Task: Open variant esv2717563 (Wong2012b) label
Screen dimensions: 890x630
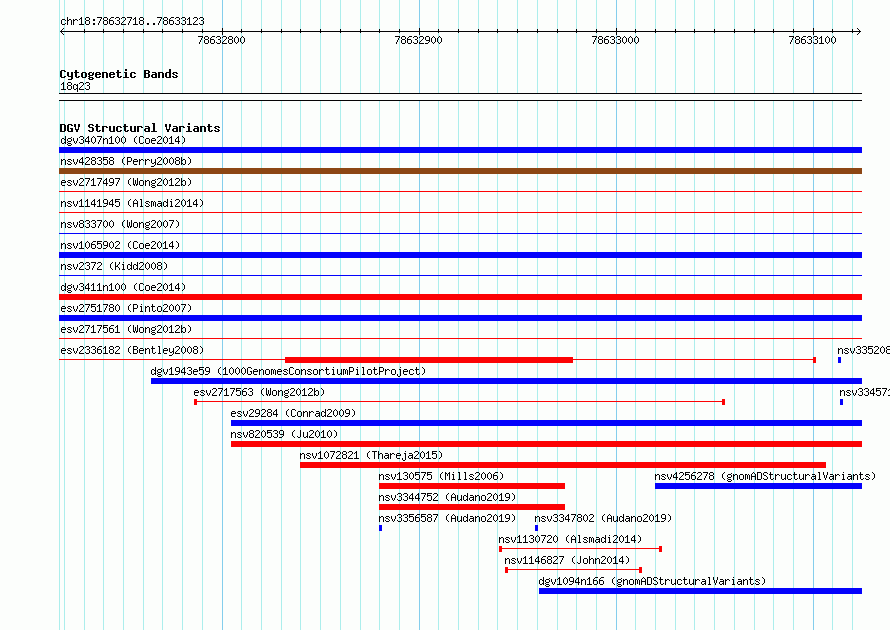Action: [x=259, y=392]
